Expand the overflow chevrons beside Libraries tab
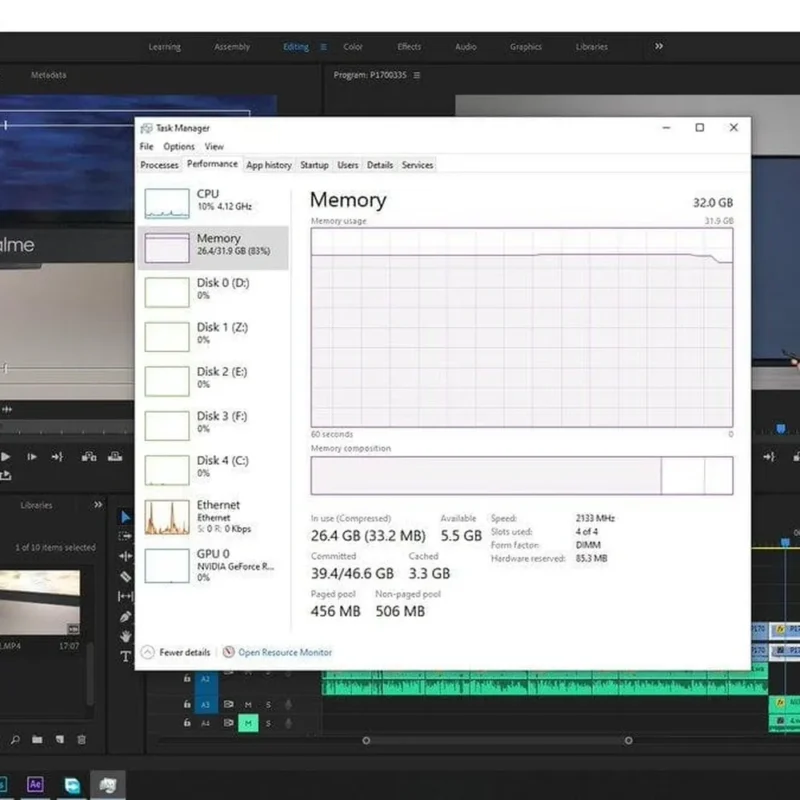Screen dimensions: 800x800 coord(98,505)
